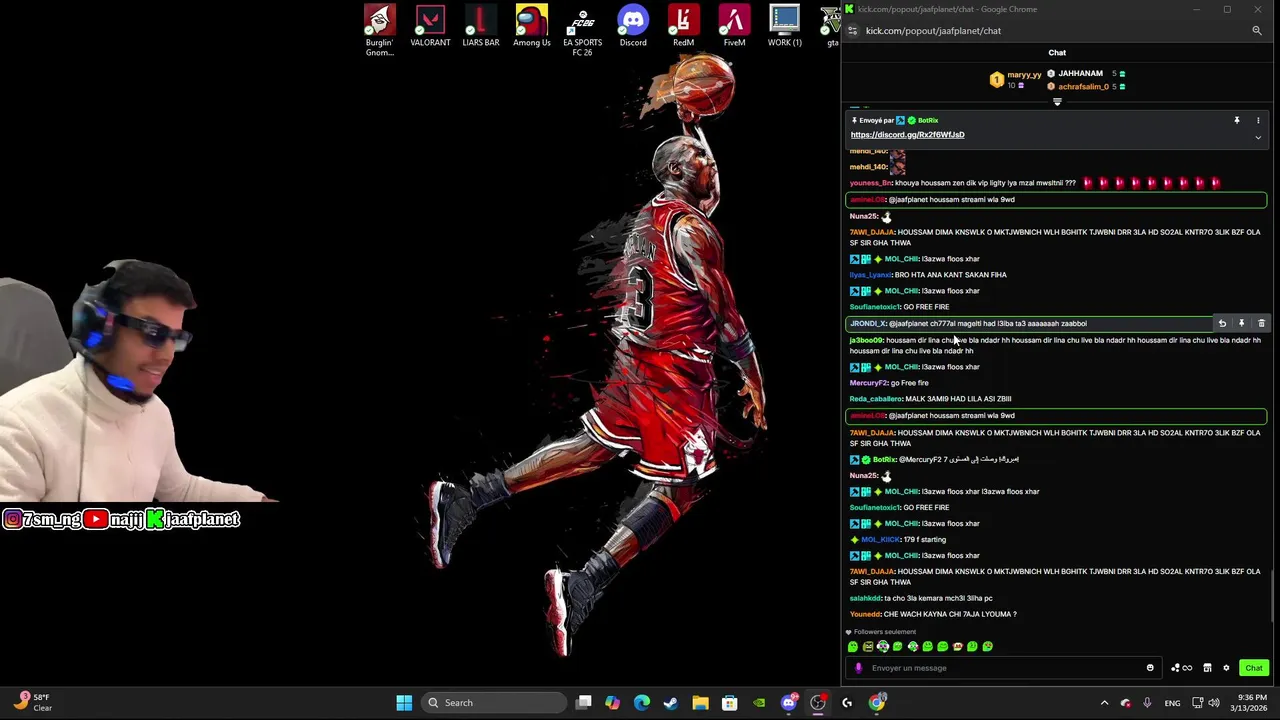Open achrafsalim_0 leaderboard entry
1280x720 pixels.
coord(1085,87)
